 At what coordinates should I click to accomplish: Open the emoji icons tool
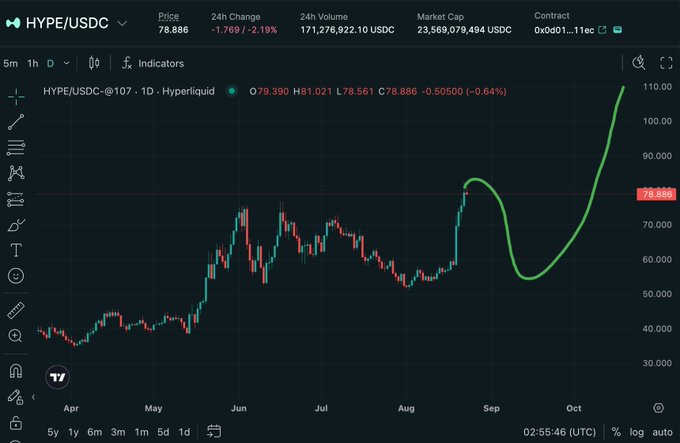16,276
